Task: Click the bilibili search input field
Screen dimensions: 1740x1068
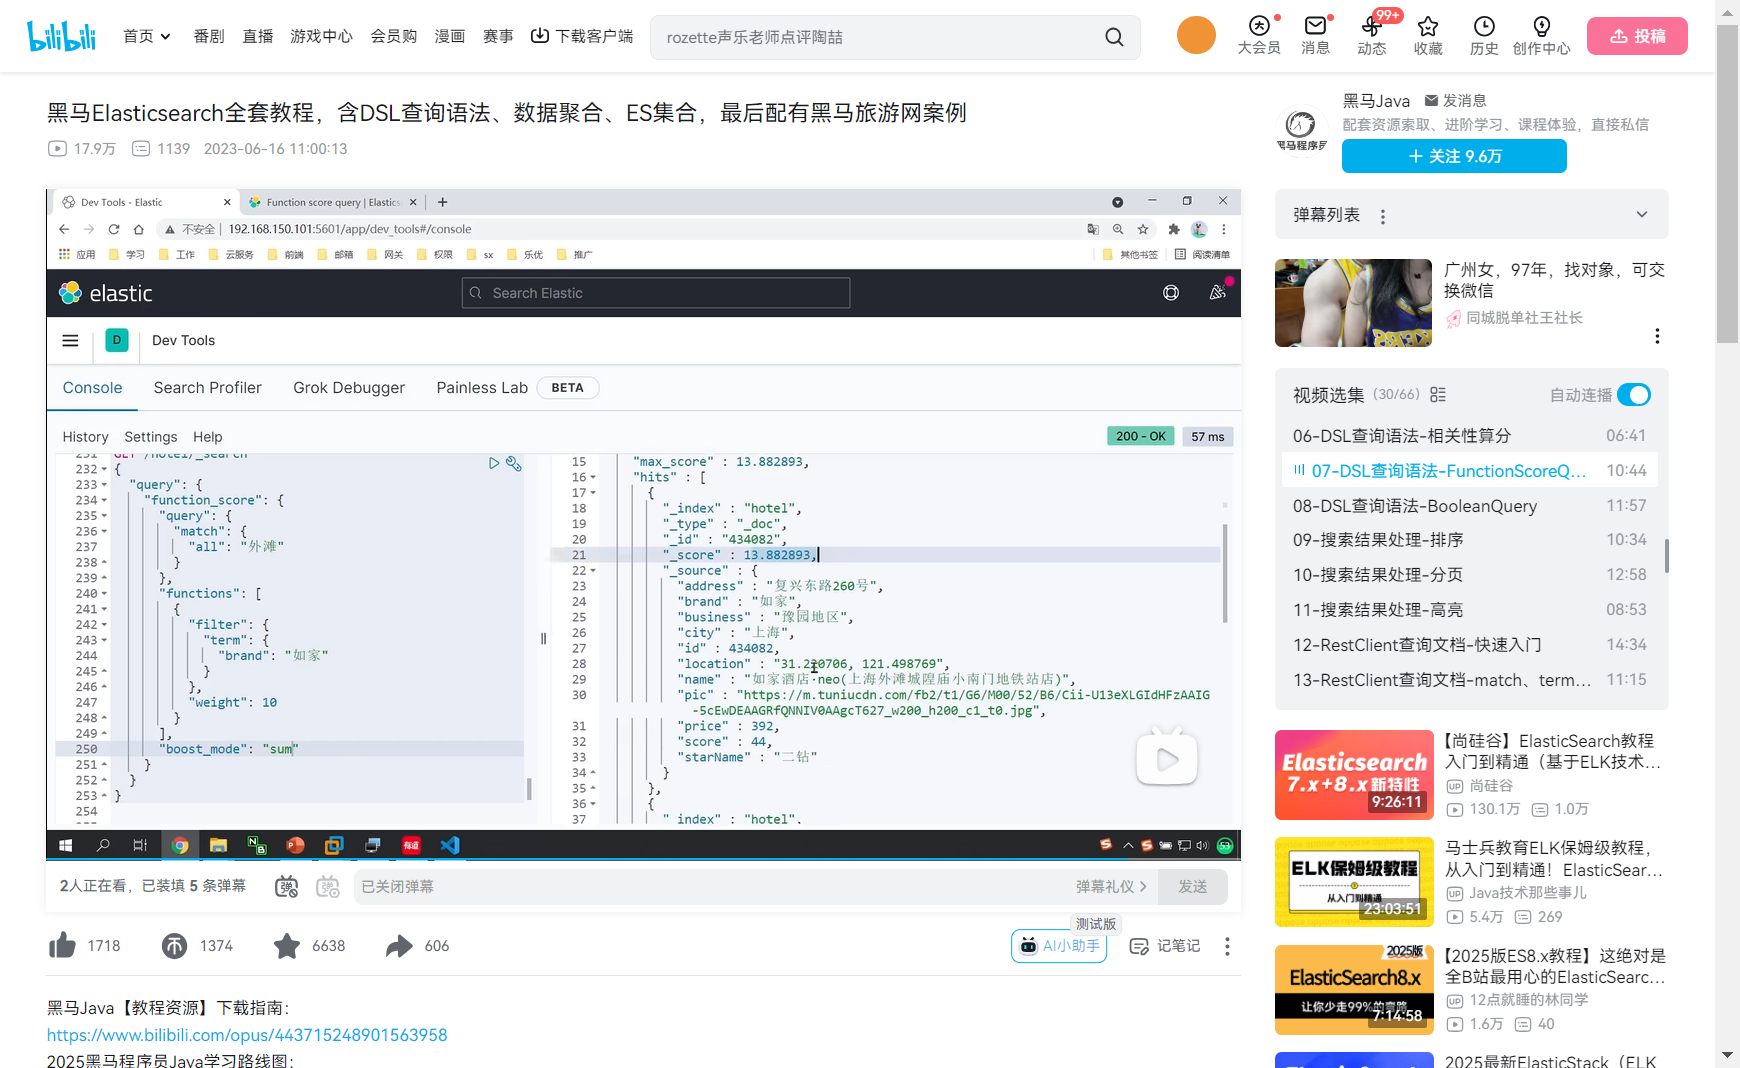Action: click(x=880, y=36)
